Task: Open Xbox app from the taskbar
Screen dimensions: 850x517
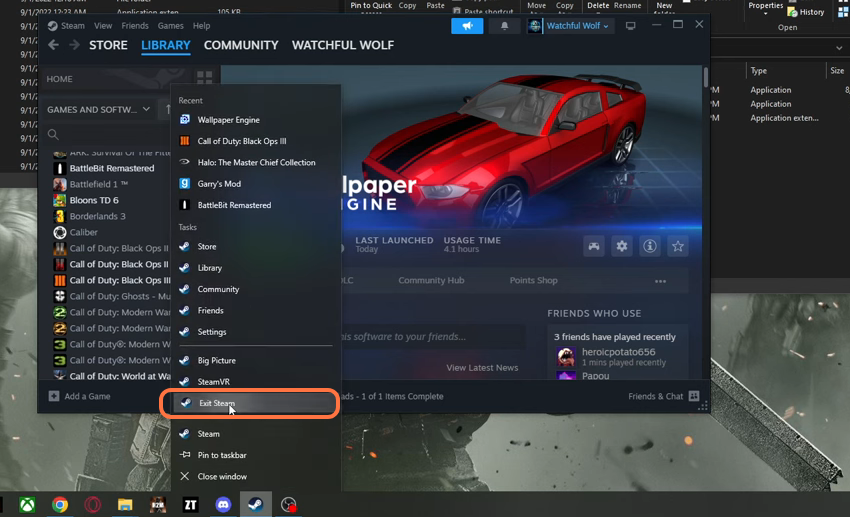Action: coord(27,505)
